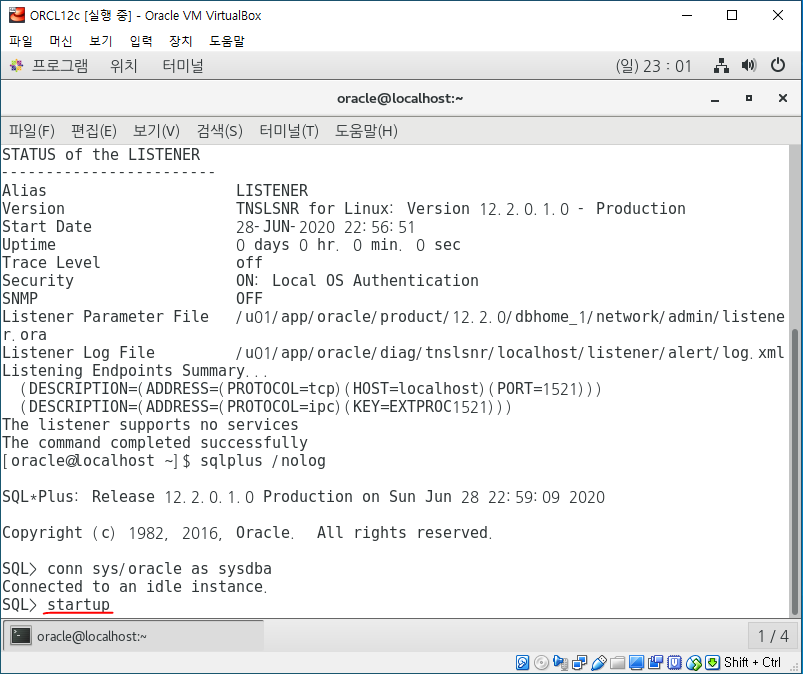Image resolution: width=803 pixels, height=674 pixels.
Task: Click terminal icon in bottom window list
Action: pyautogui.click(x=21, y=636)
